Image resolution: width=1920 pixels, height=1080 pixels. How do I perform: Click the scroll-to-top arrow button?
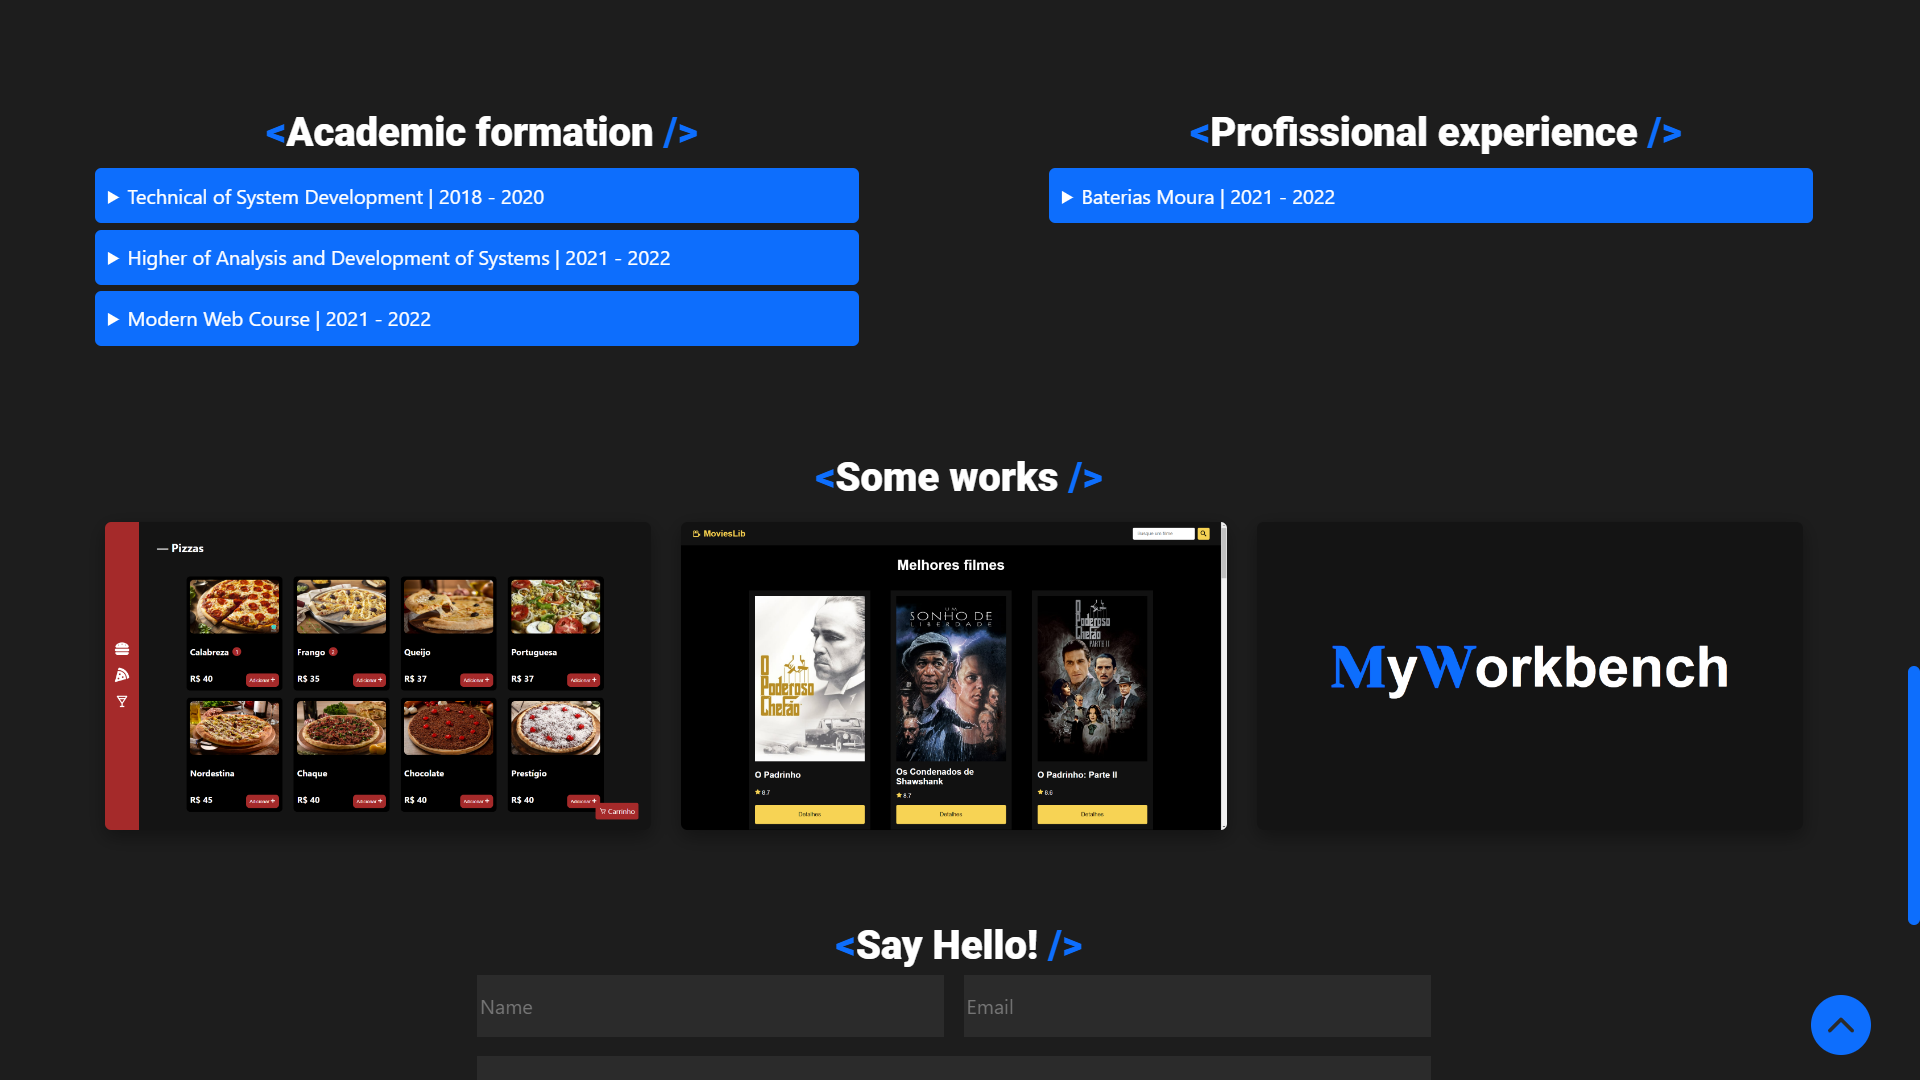pos(1840,1025)
